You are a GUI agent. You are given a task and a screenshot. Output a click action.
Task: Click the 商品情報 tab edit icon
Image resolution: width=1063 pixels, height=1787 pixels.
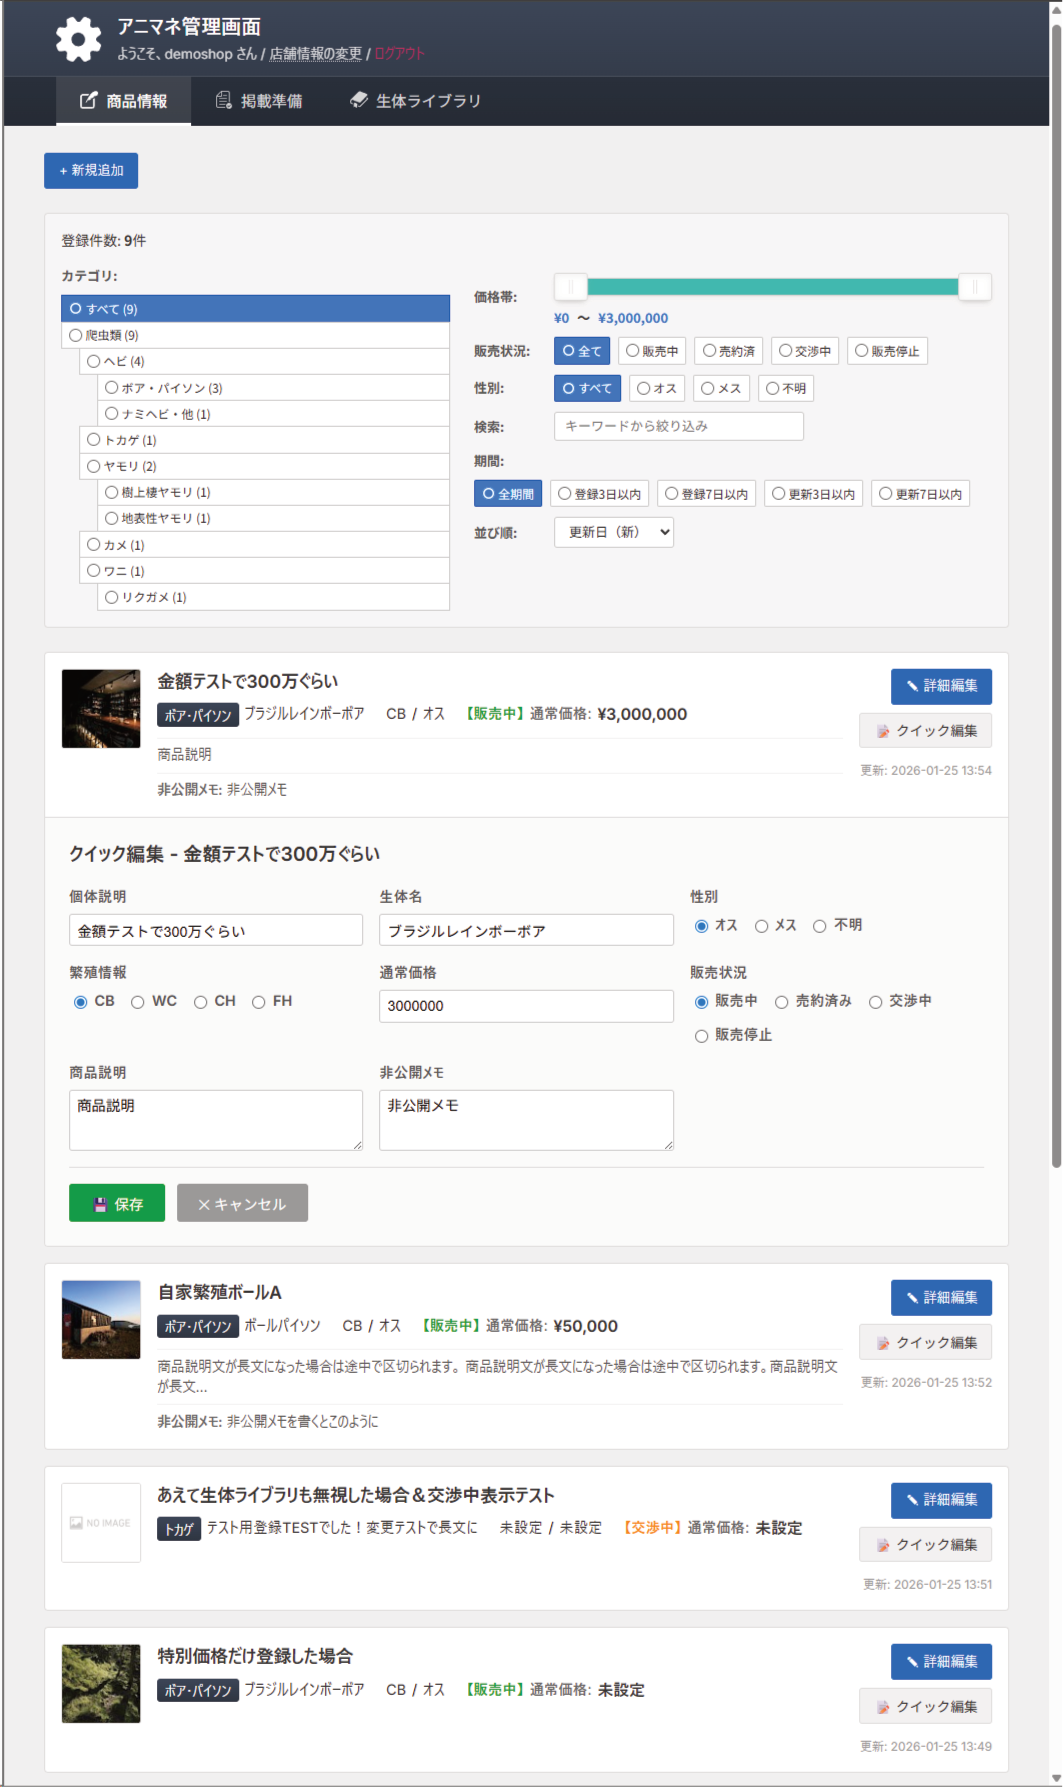[x=88, y=100]
